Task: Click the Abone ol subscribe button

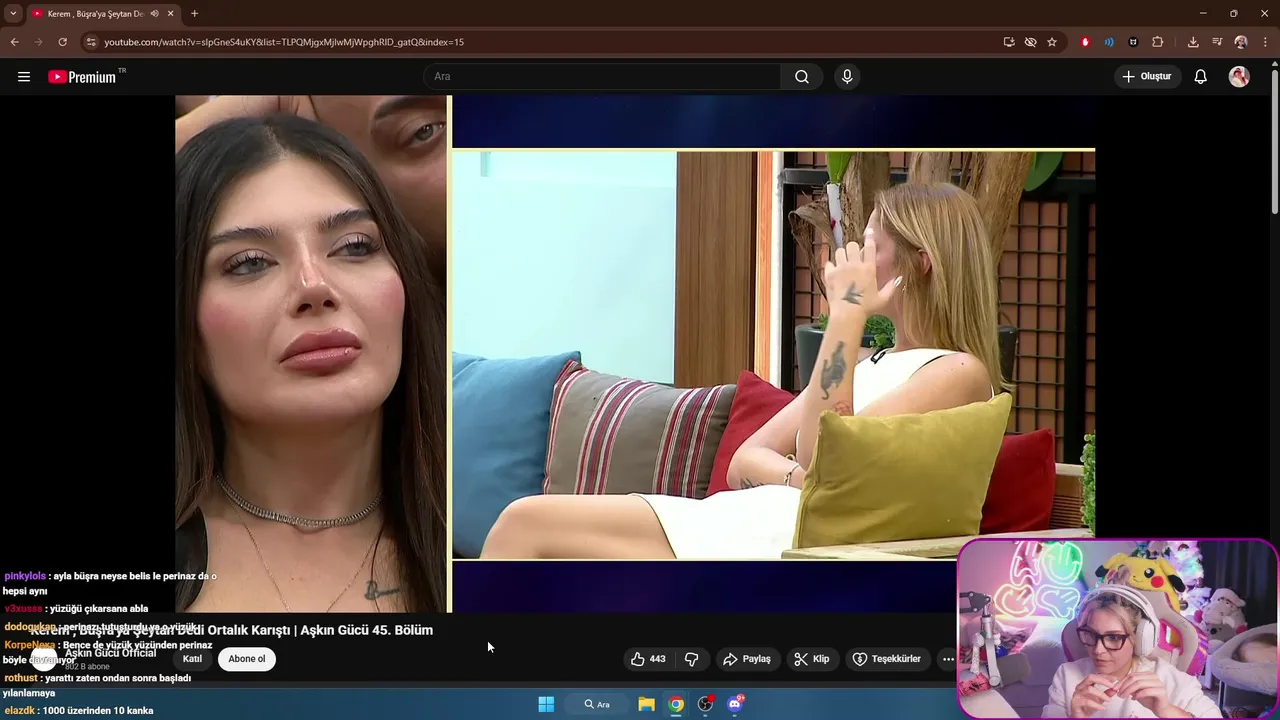Action: (247, 659)
